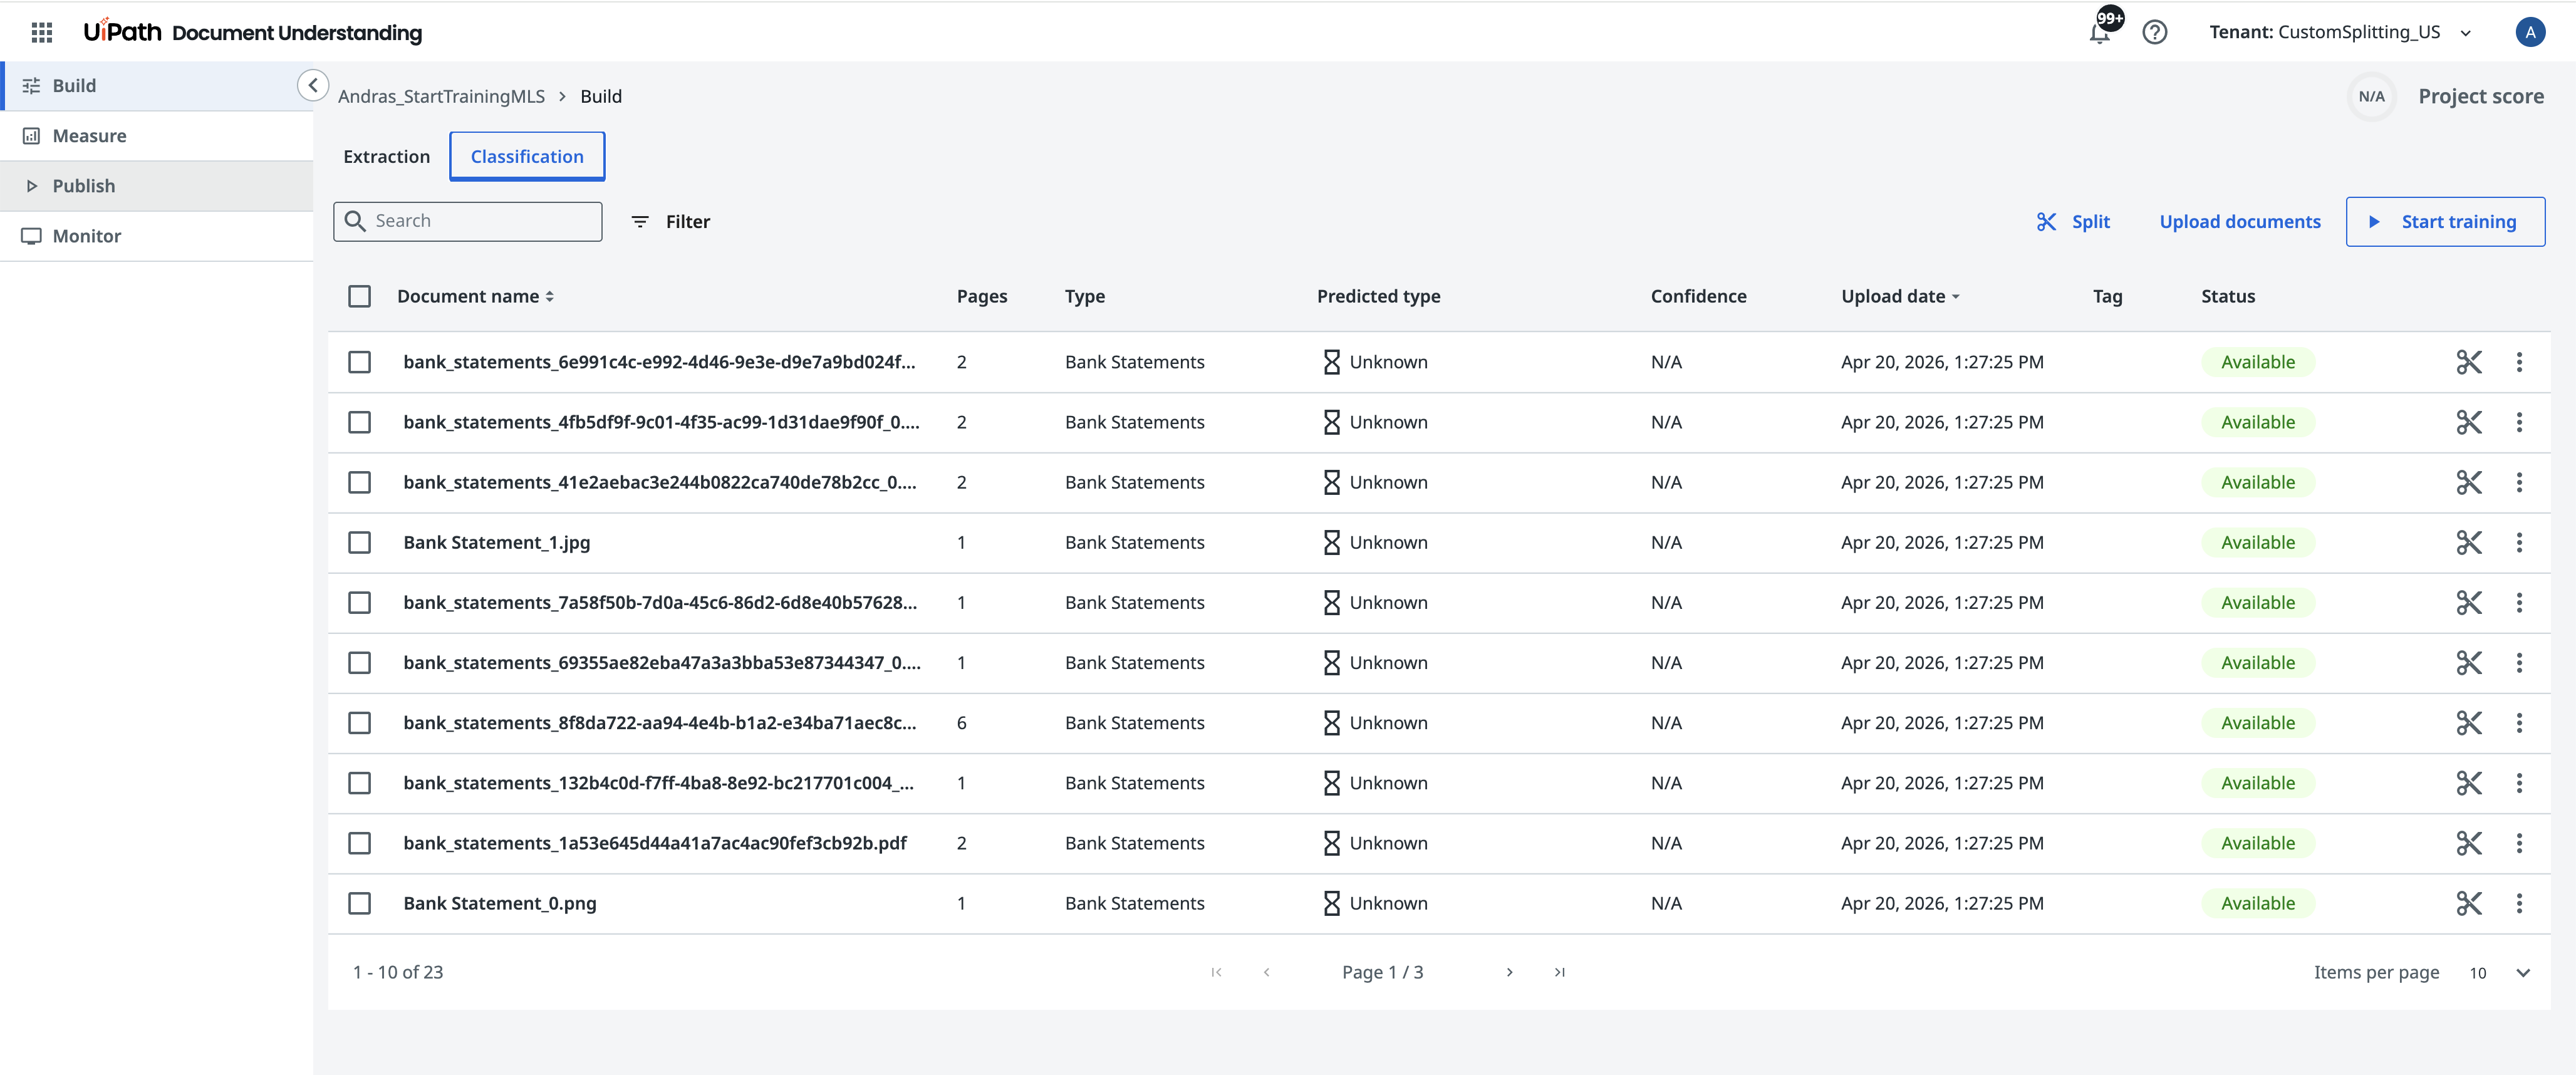Open document Bank Statement_0.png
The image size is (2576, 1075).
[x=500, y=903]
